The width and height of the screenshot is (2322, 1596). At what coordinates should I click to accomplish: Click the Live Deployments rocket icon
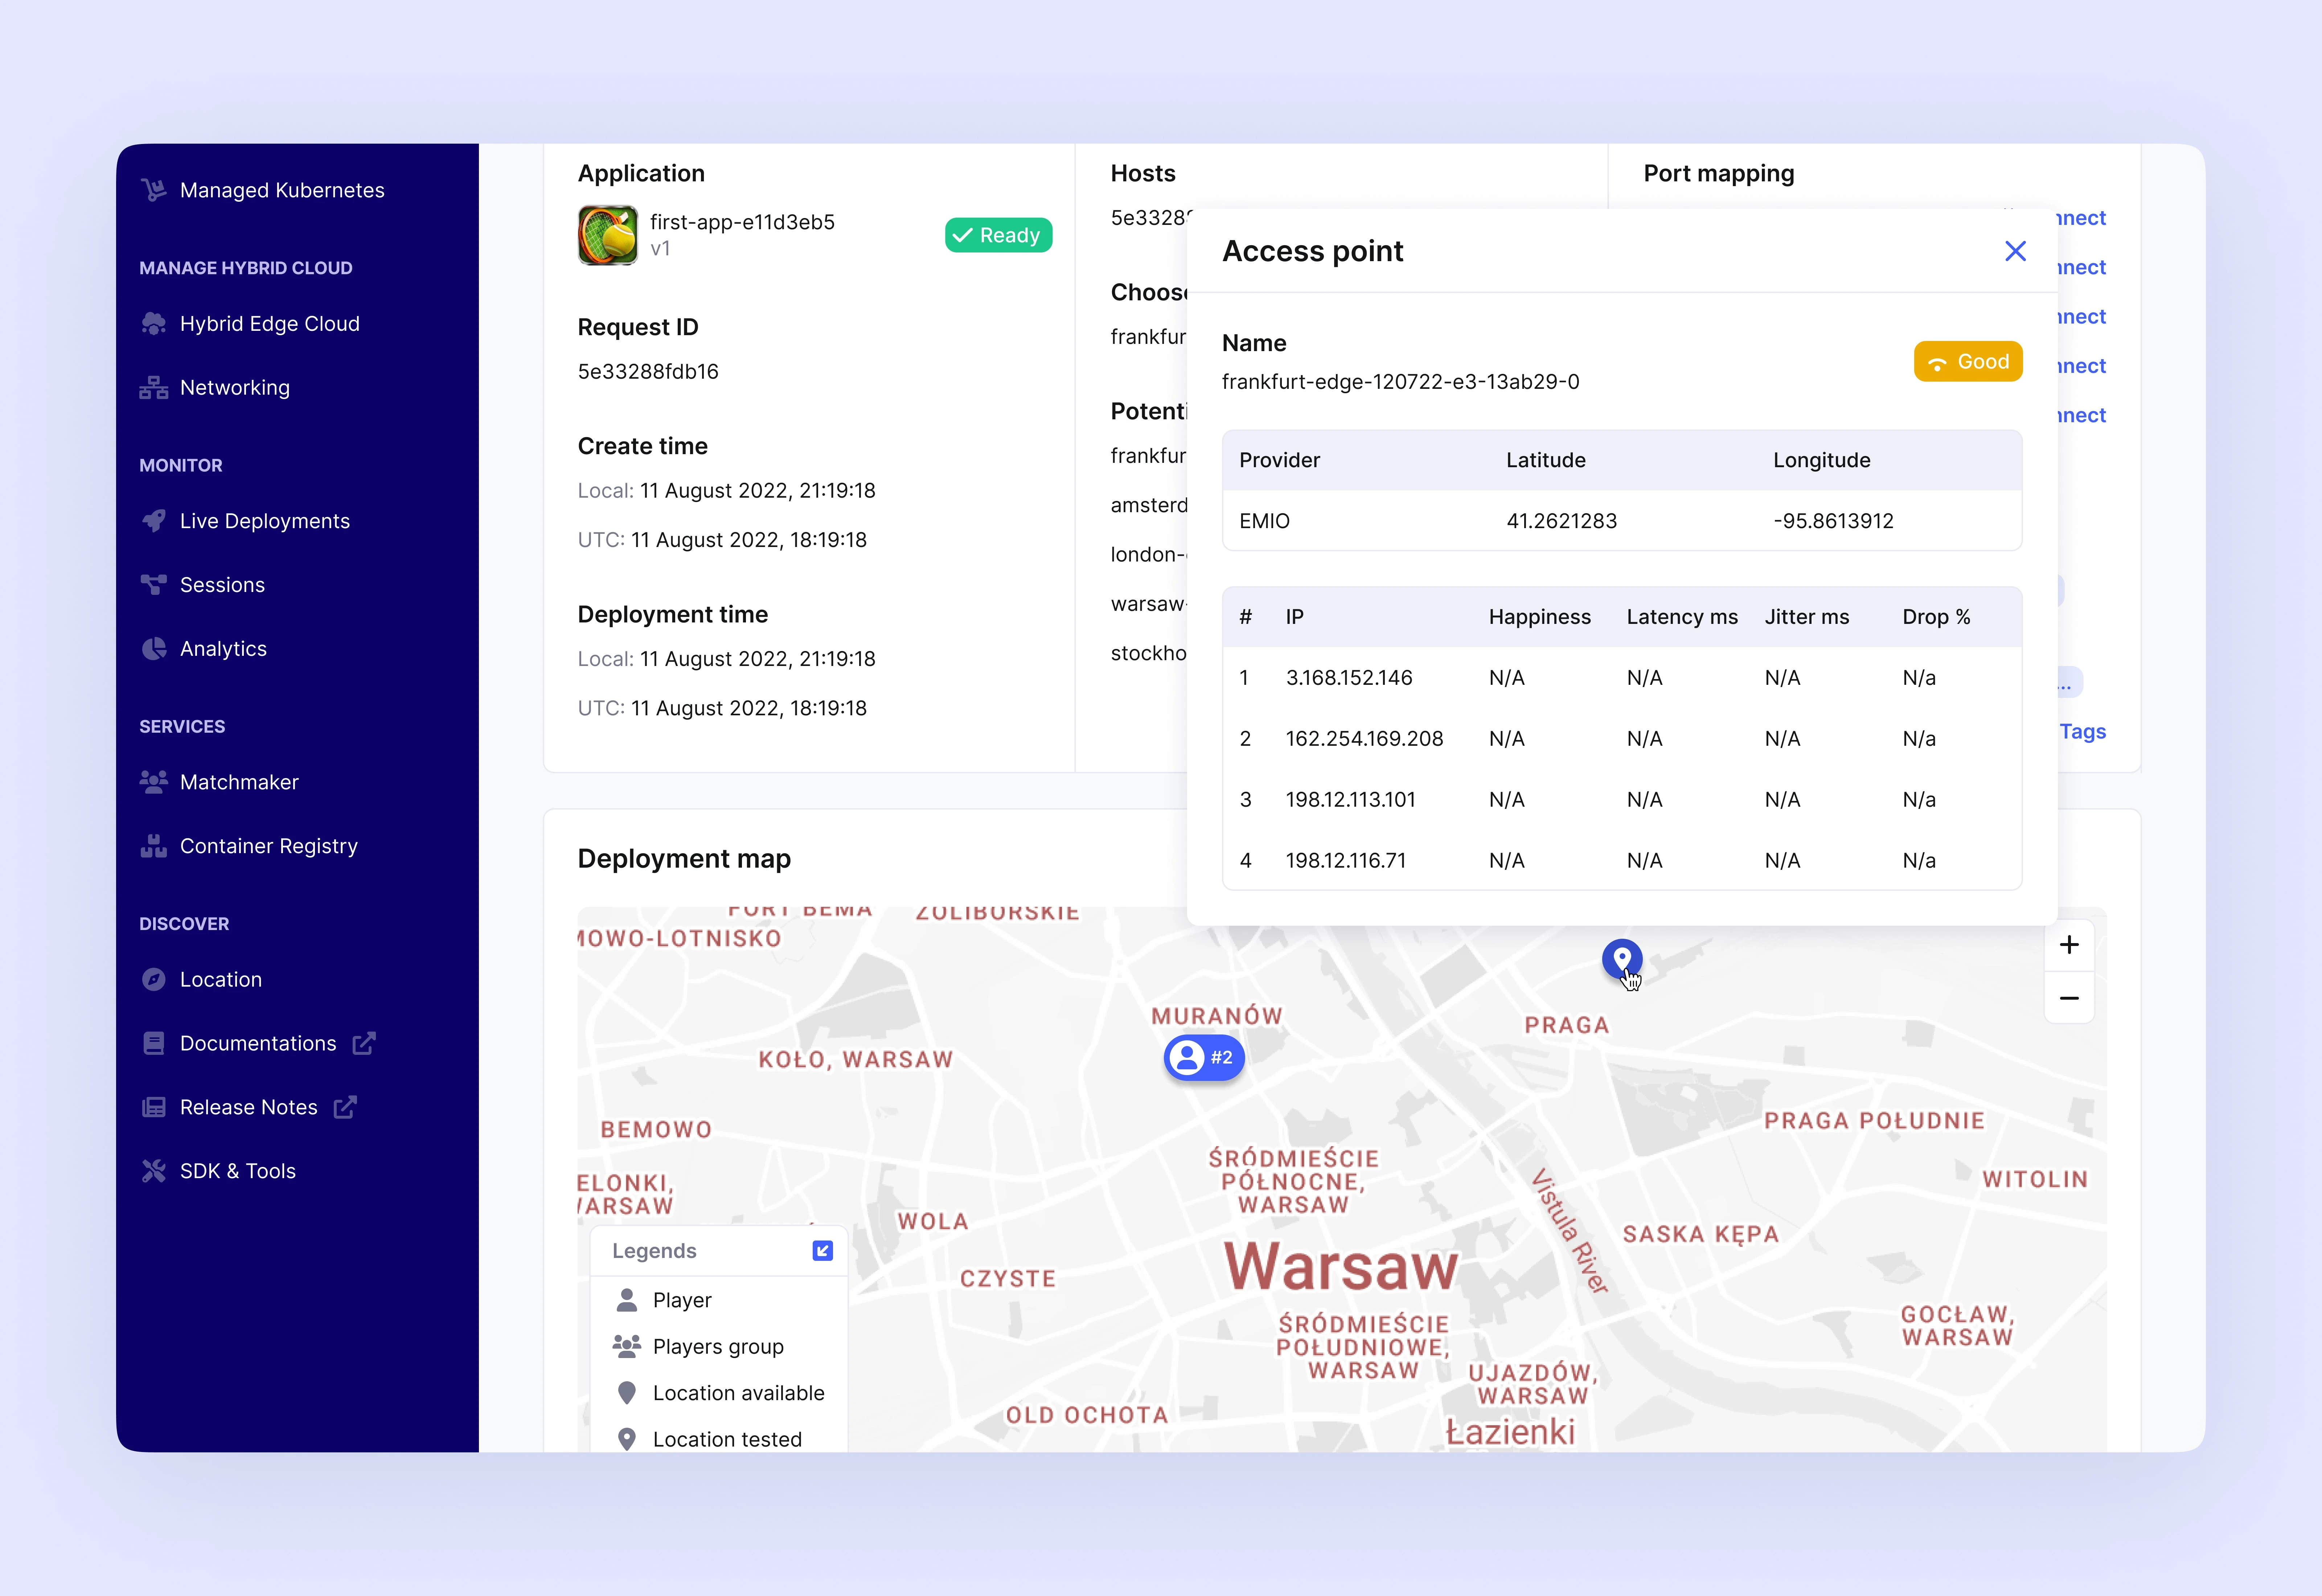click(x=153, y=521)
